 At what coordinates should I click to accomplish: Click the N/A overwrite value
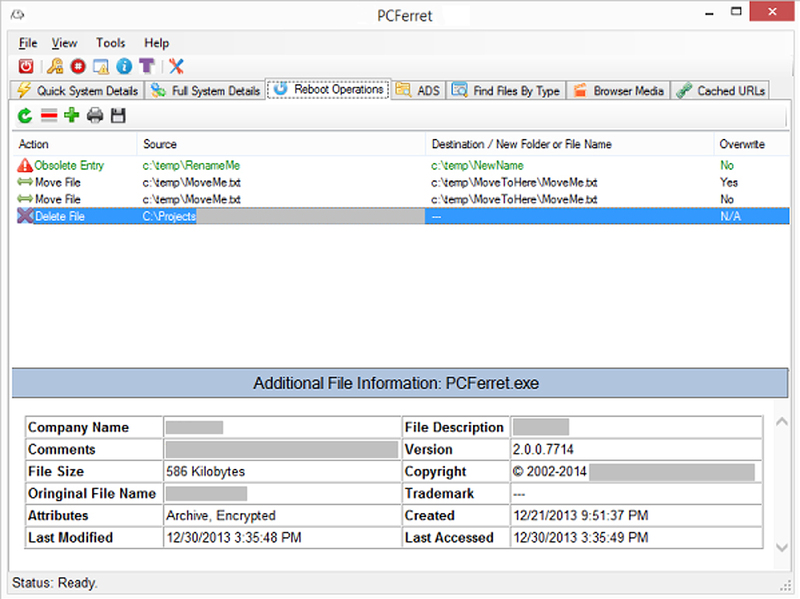pyautogui.click(x=730, y=216)
